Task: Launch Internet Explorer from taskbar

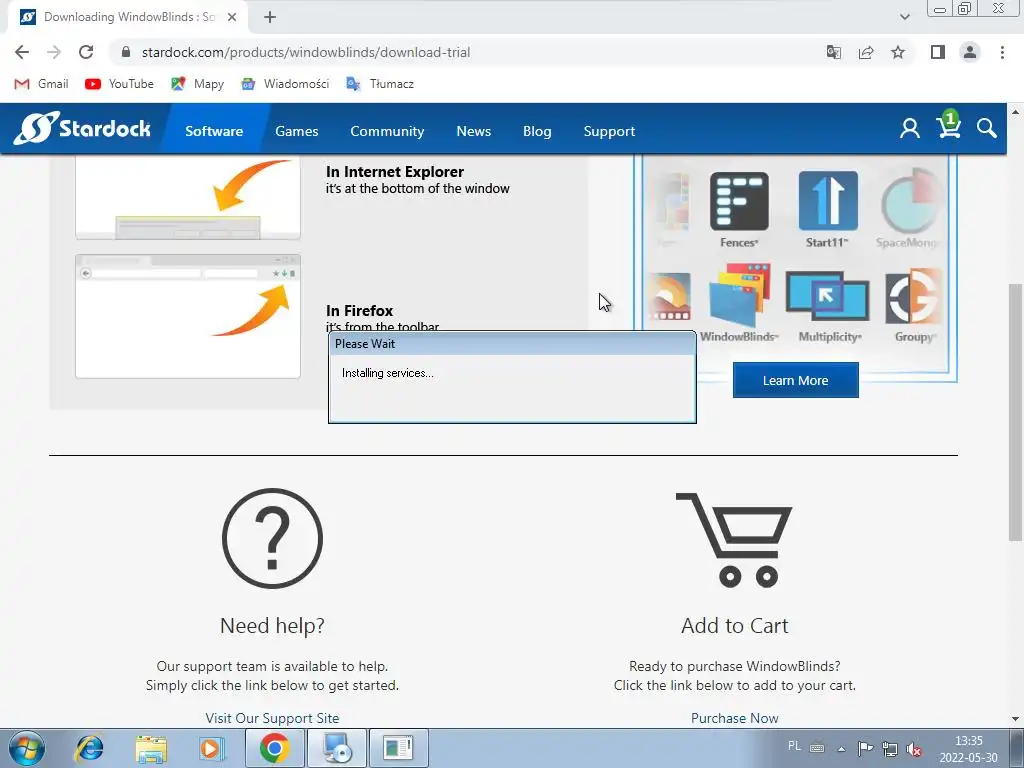Action: coord(90,748)
